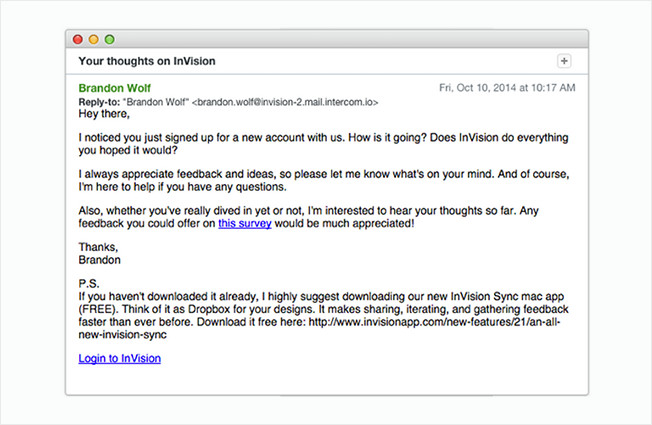652x425 pixels.
Task: Click the plus button beside the subject
Action: pyautogui.click(x=564, y=61)
